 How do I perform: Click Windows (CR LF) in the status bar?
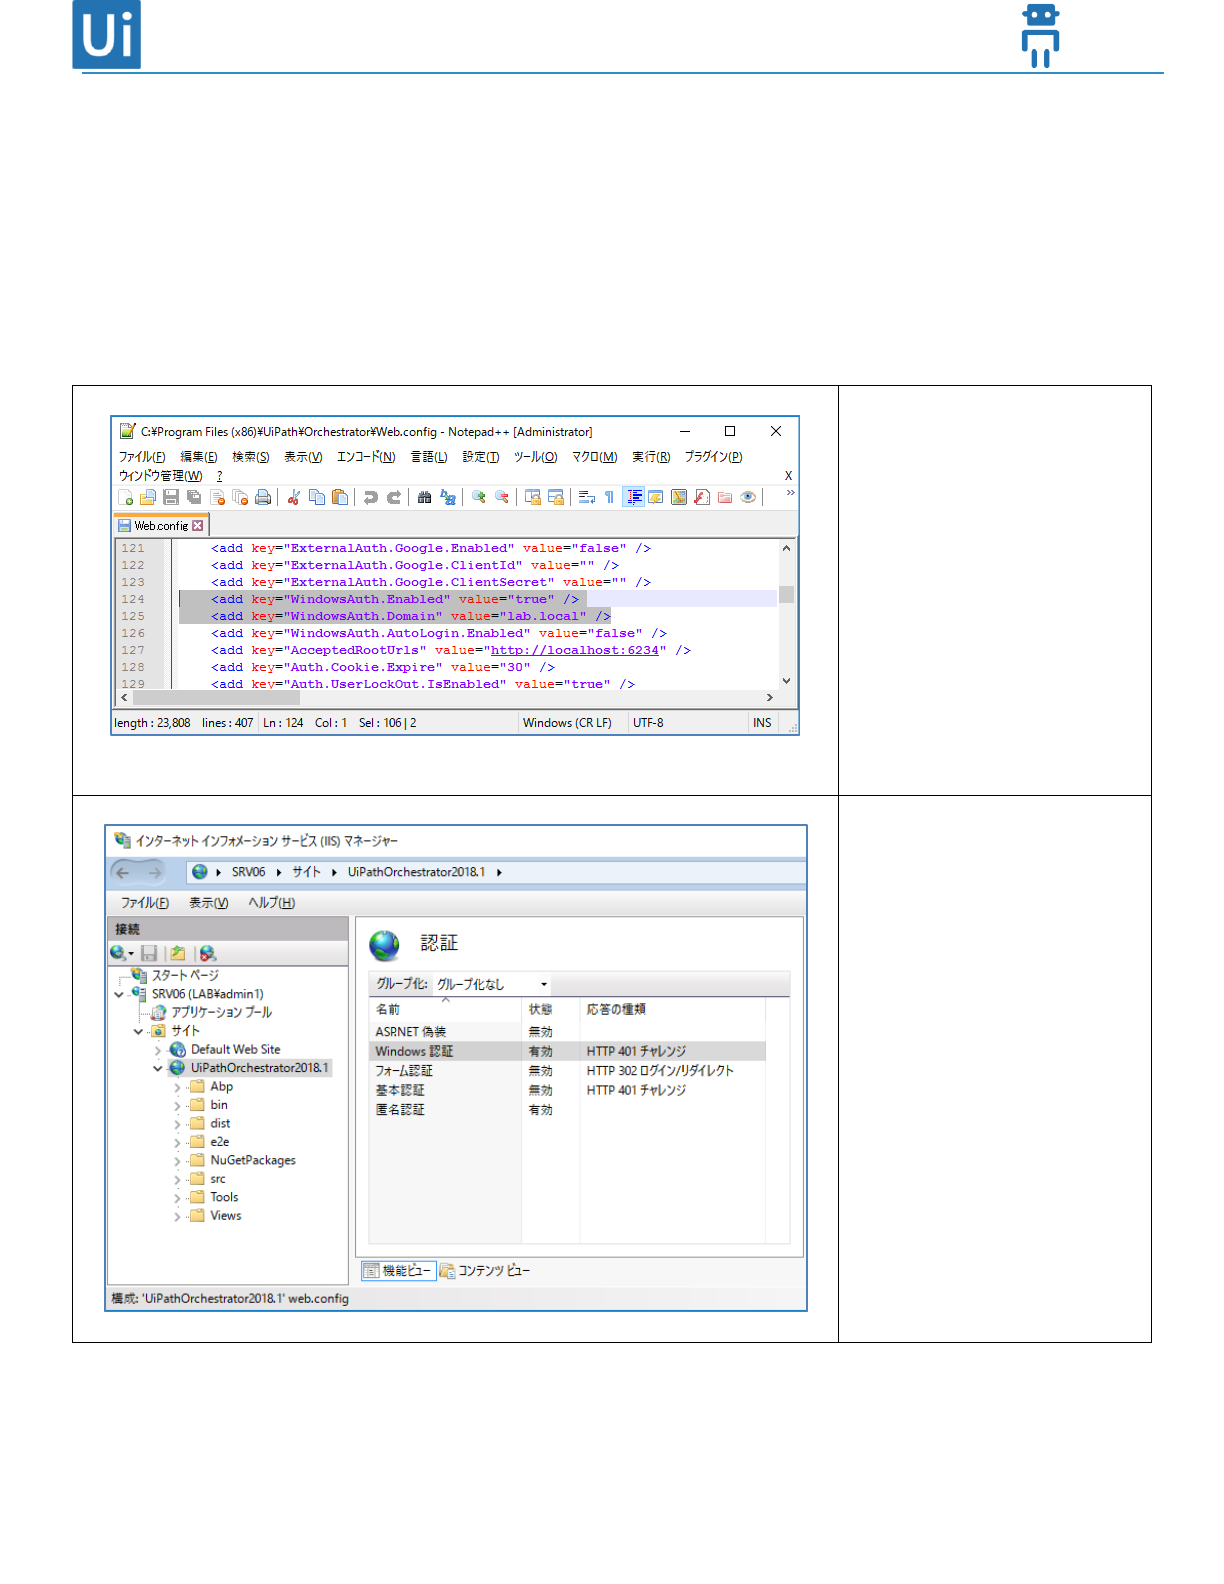[567, 723]
